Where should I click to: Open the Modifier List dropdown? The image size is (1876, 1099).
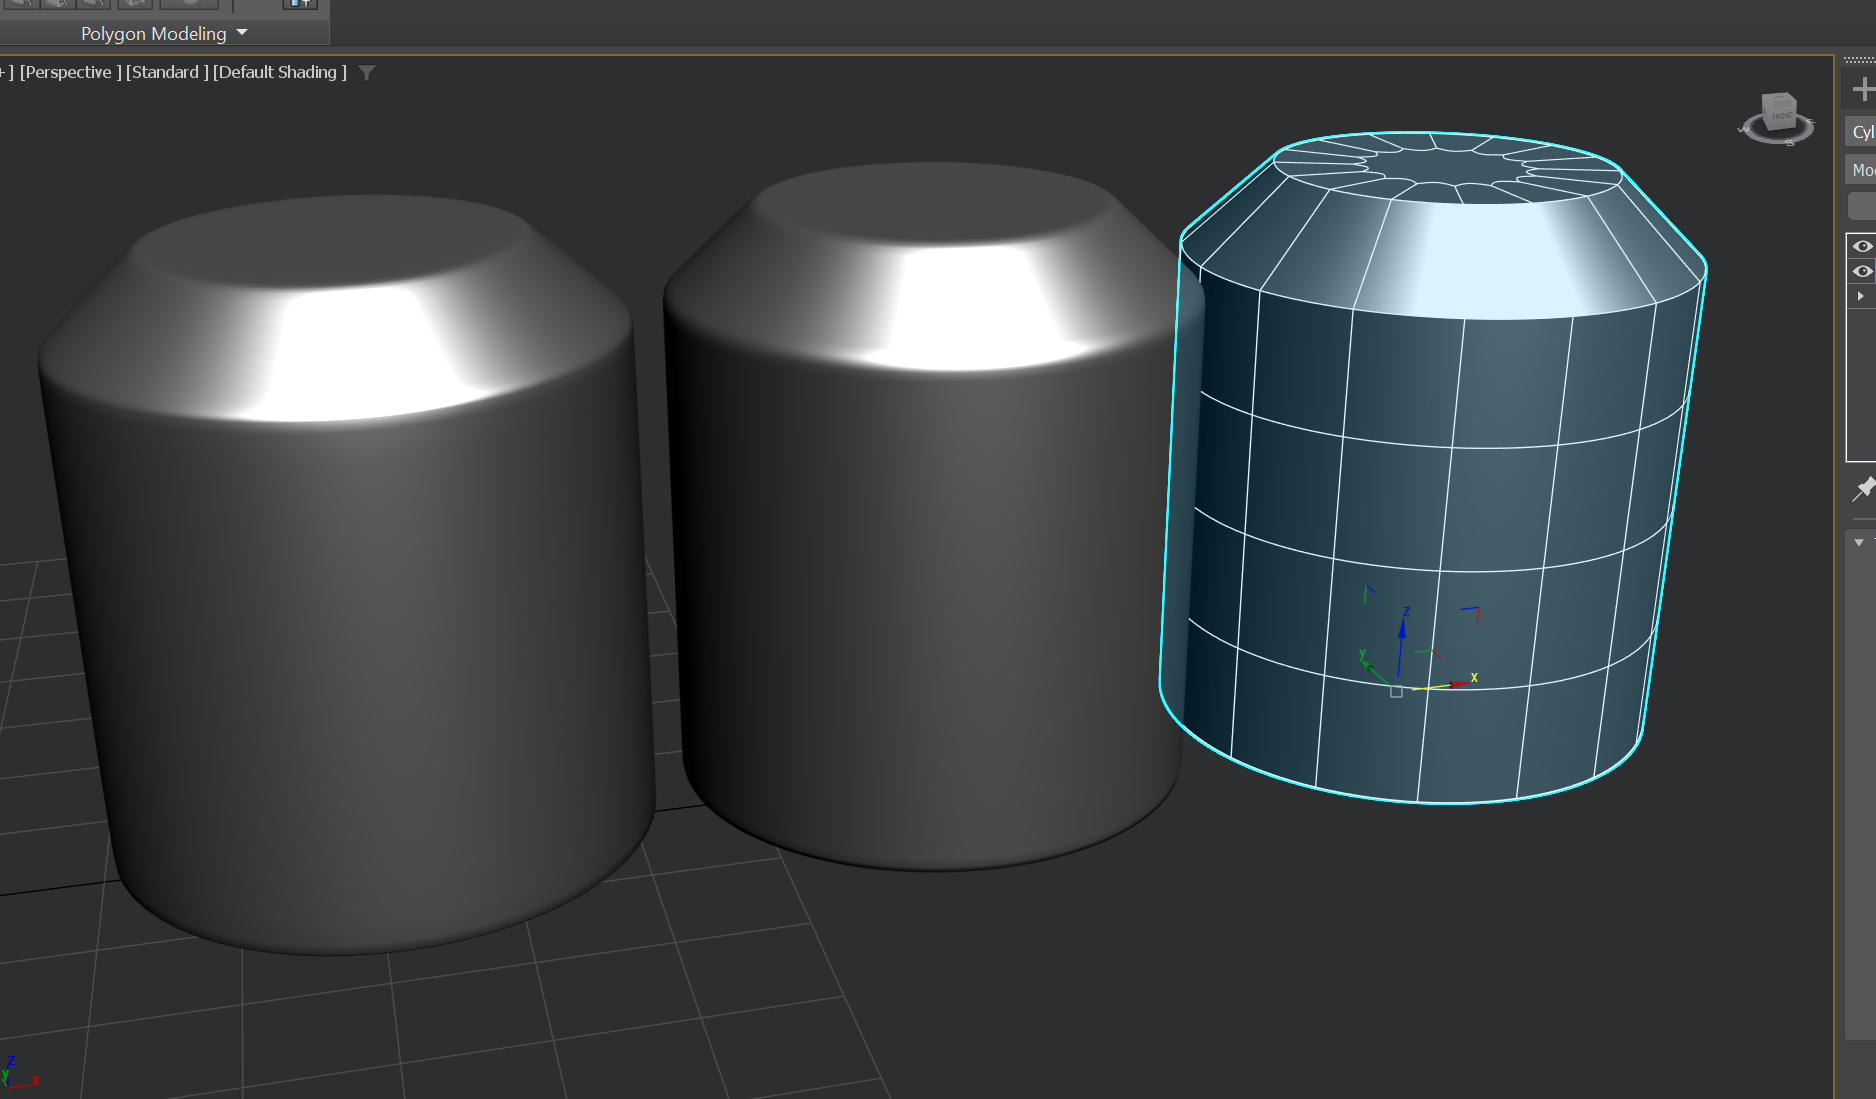(1860, 170)
